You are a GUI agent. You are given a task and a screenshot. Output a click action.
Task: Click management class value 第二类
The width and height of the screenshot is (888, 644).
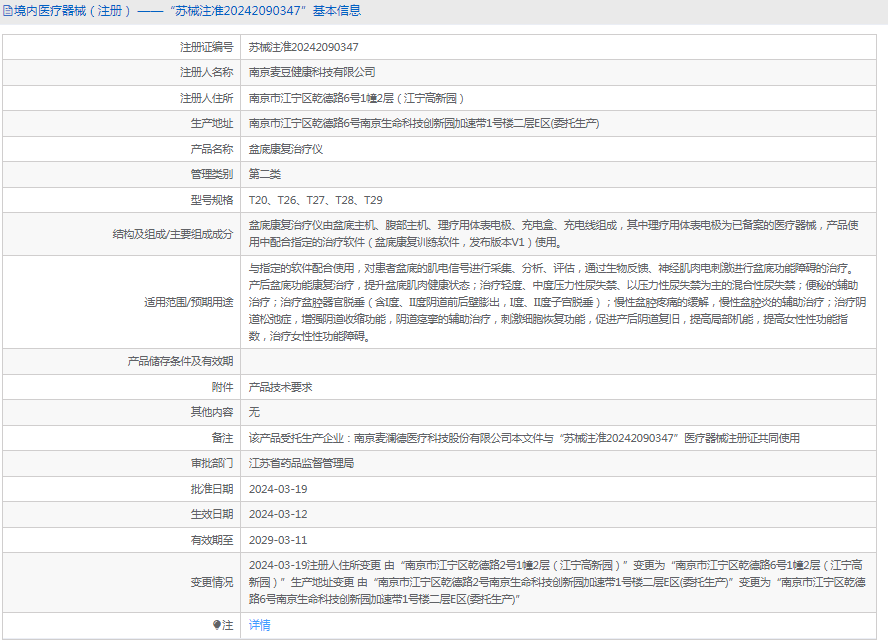click(x=264, y=174)
